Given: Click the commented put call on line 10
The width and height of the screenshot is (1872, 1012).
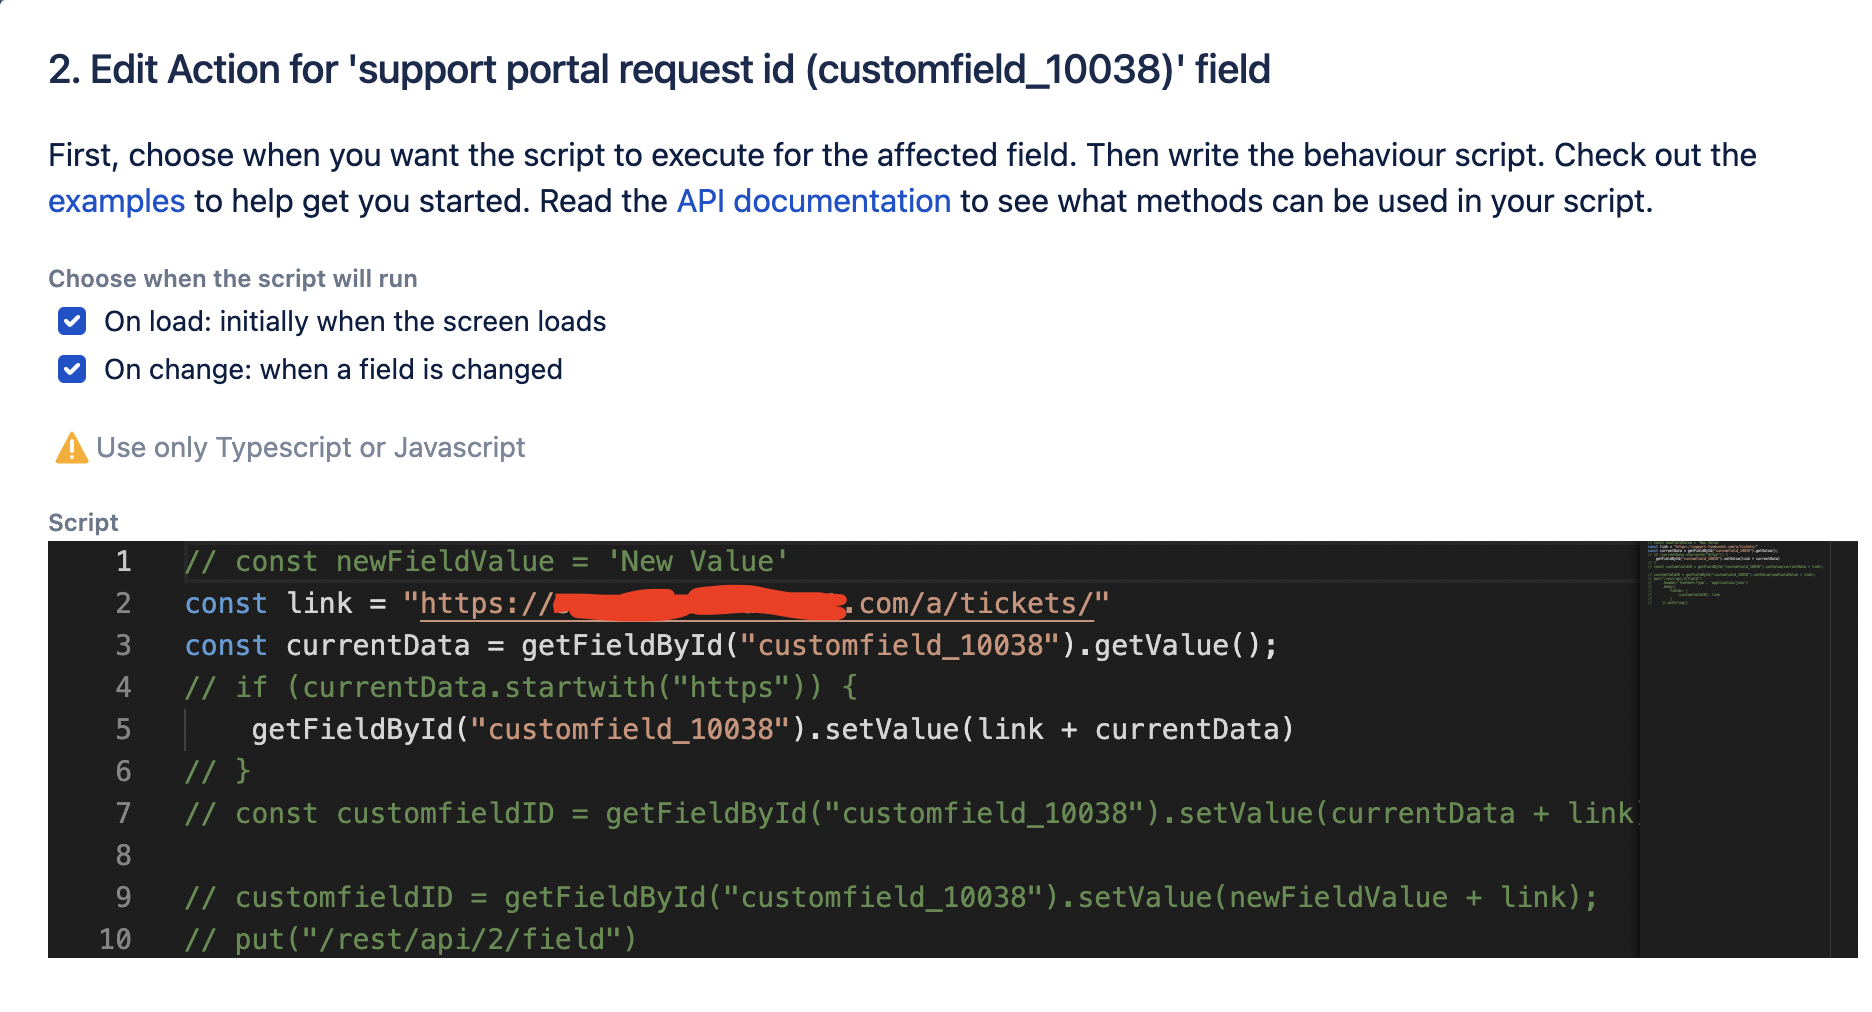Looking at the screenshot, I should 411,939.
